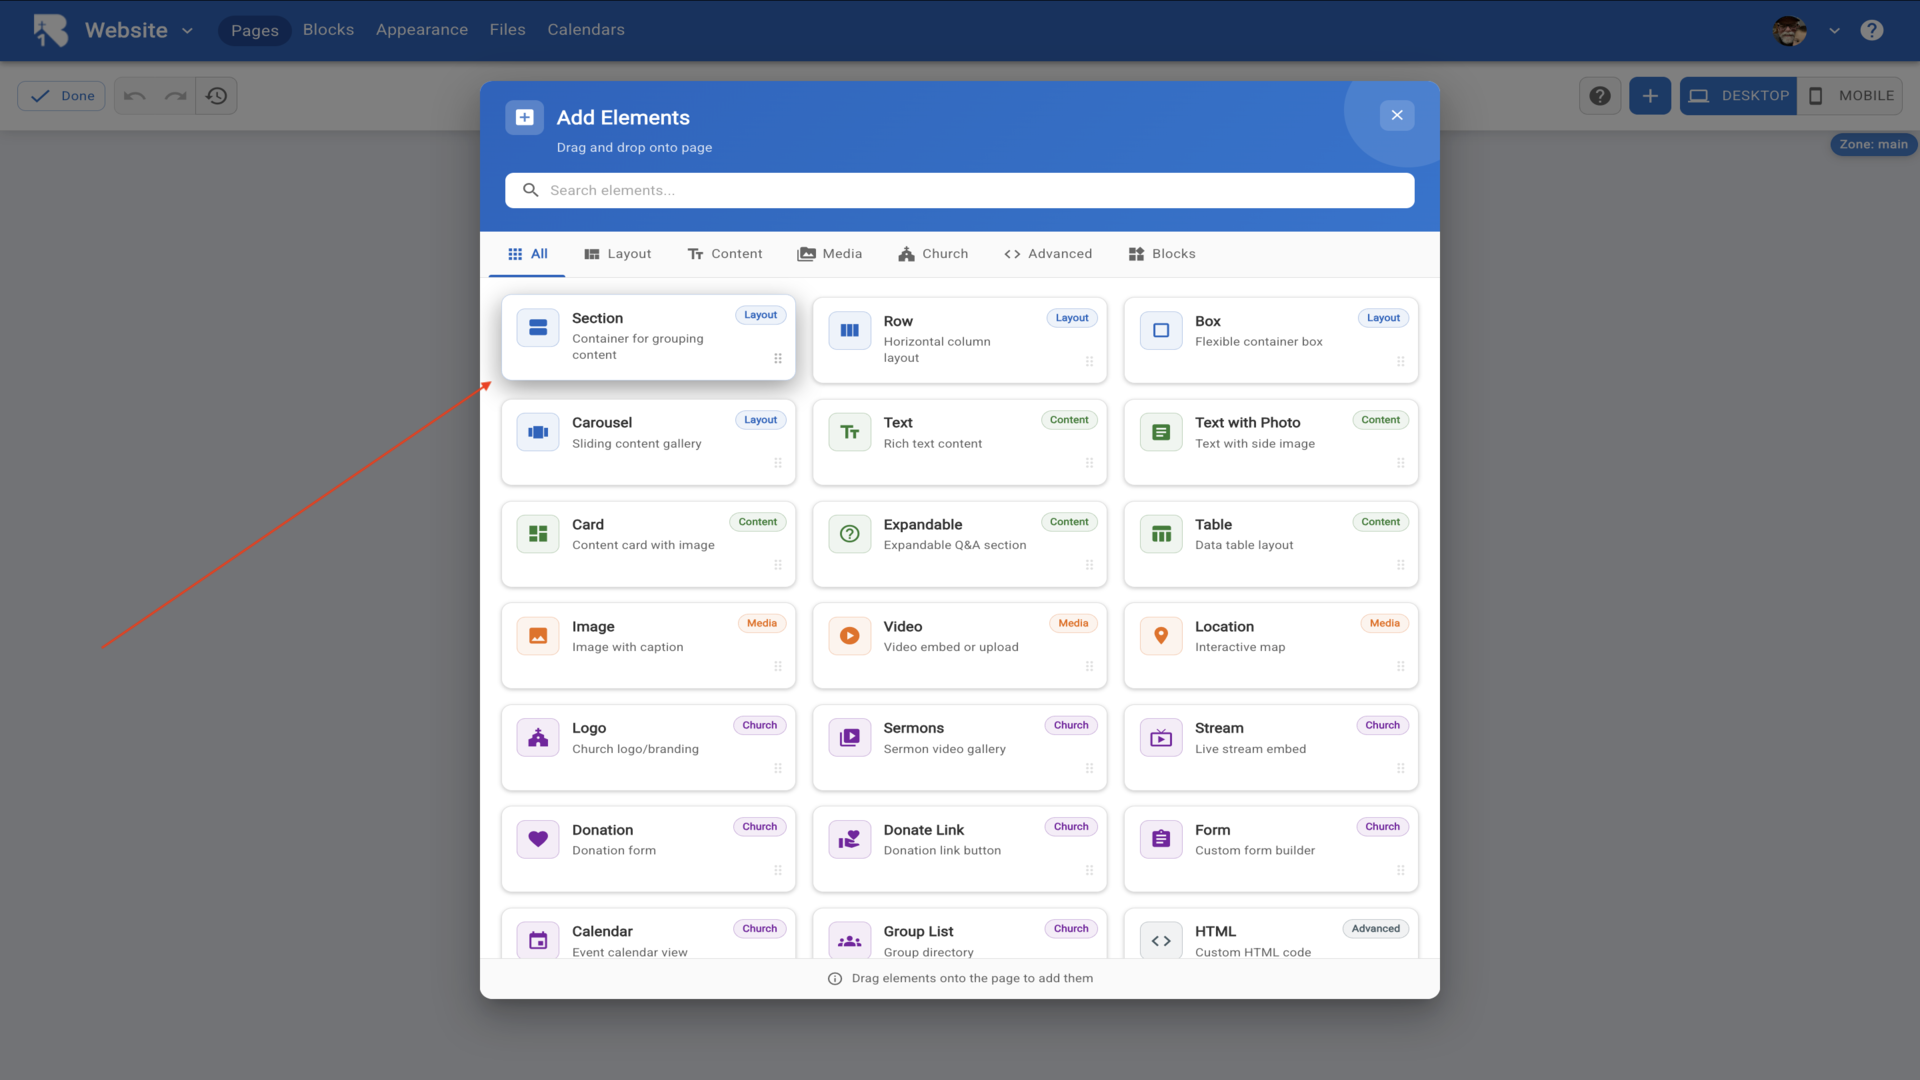Open the user profile dropdown arrow
This screenshot has width=1920, height=1080.
point(1834,31)
